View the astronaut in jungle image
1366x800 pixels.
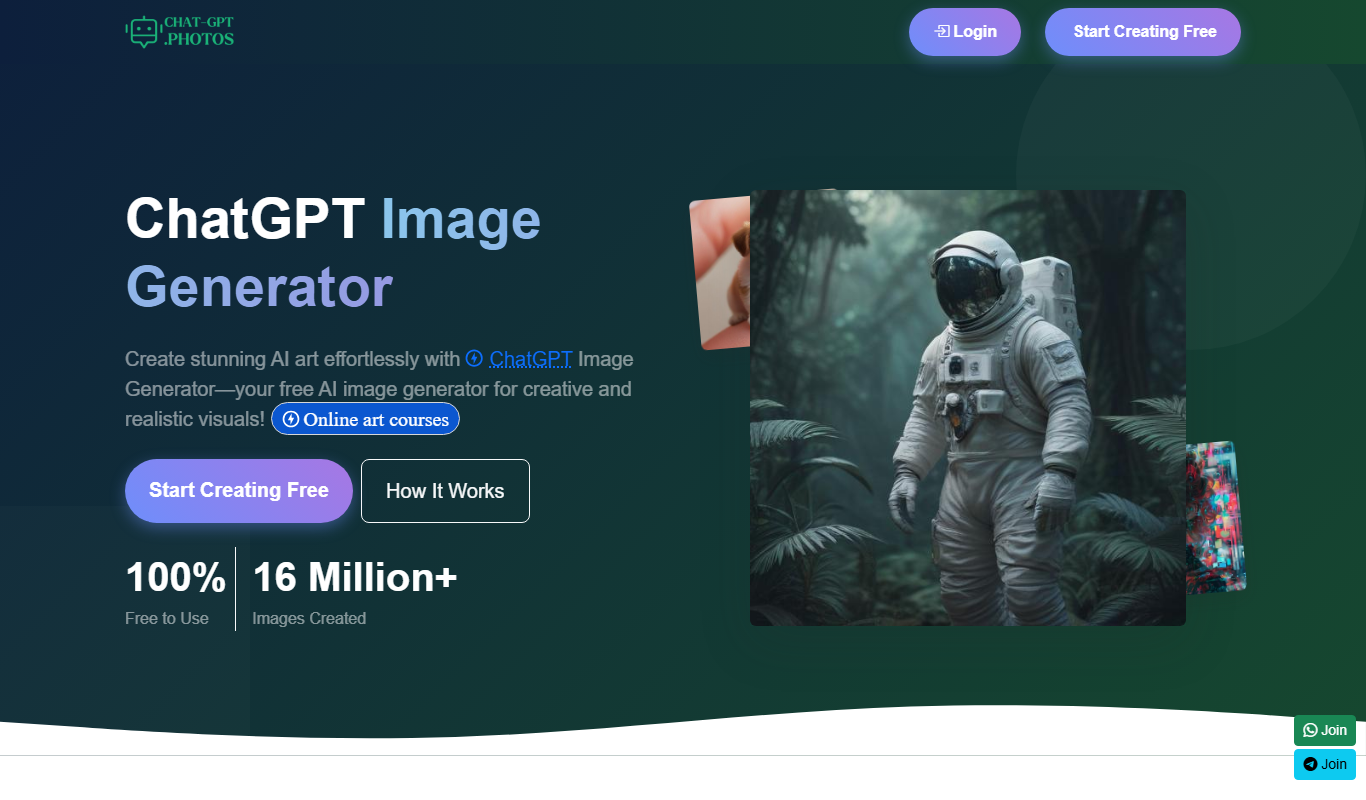pos(968,408)
